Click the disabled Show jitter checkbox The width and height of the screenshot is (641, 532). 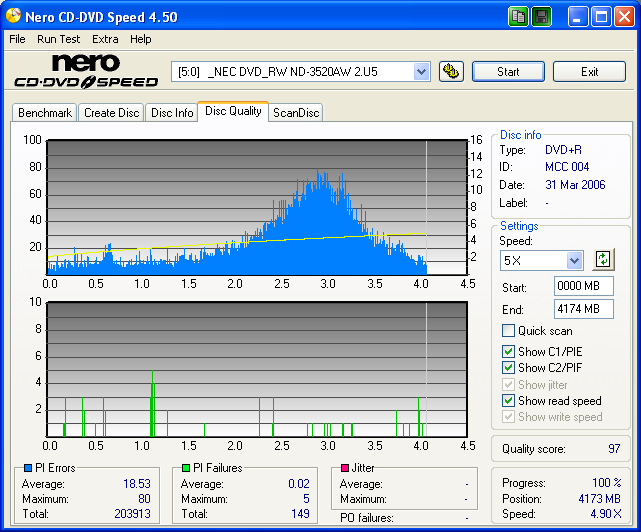[x=508, y=385]
